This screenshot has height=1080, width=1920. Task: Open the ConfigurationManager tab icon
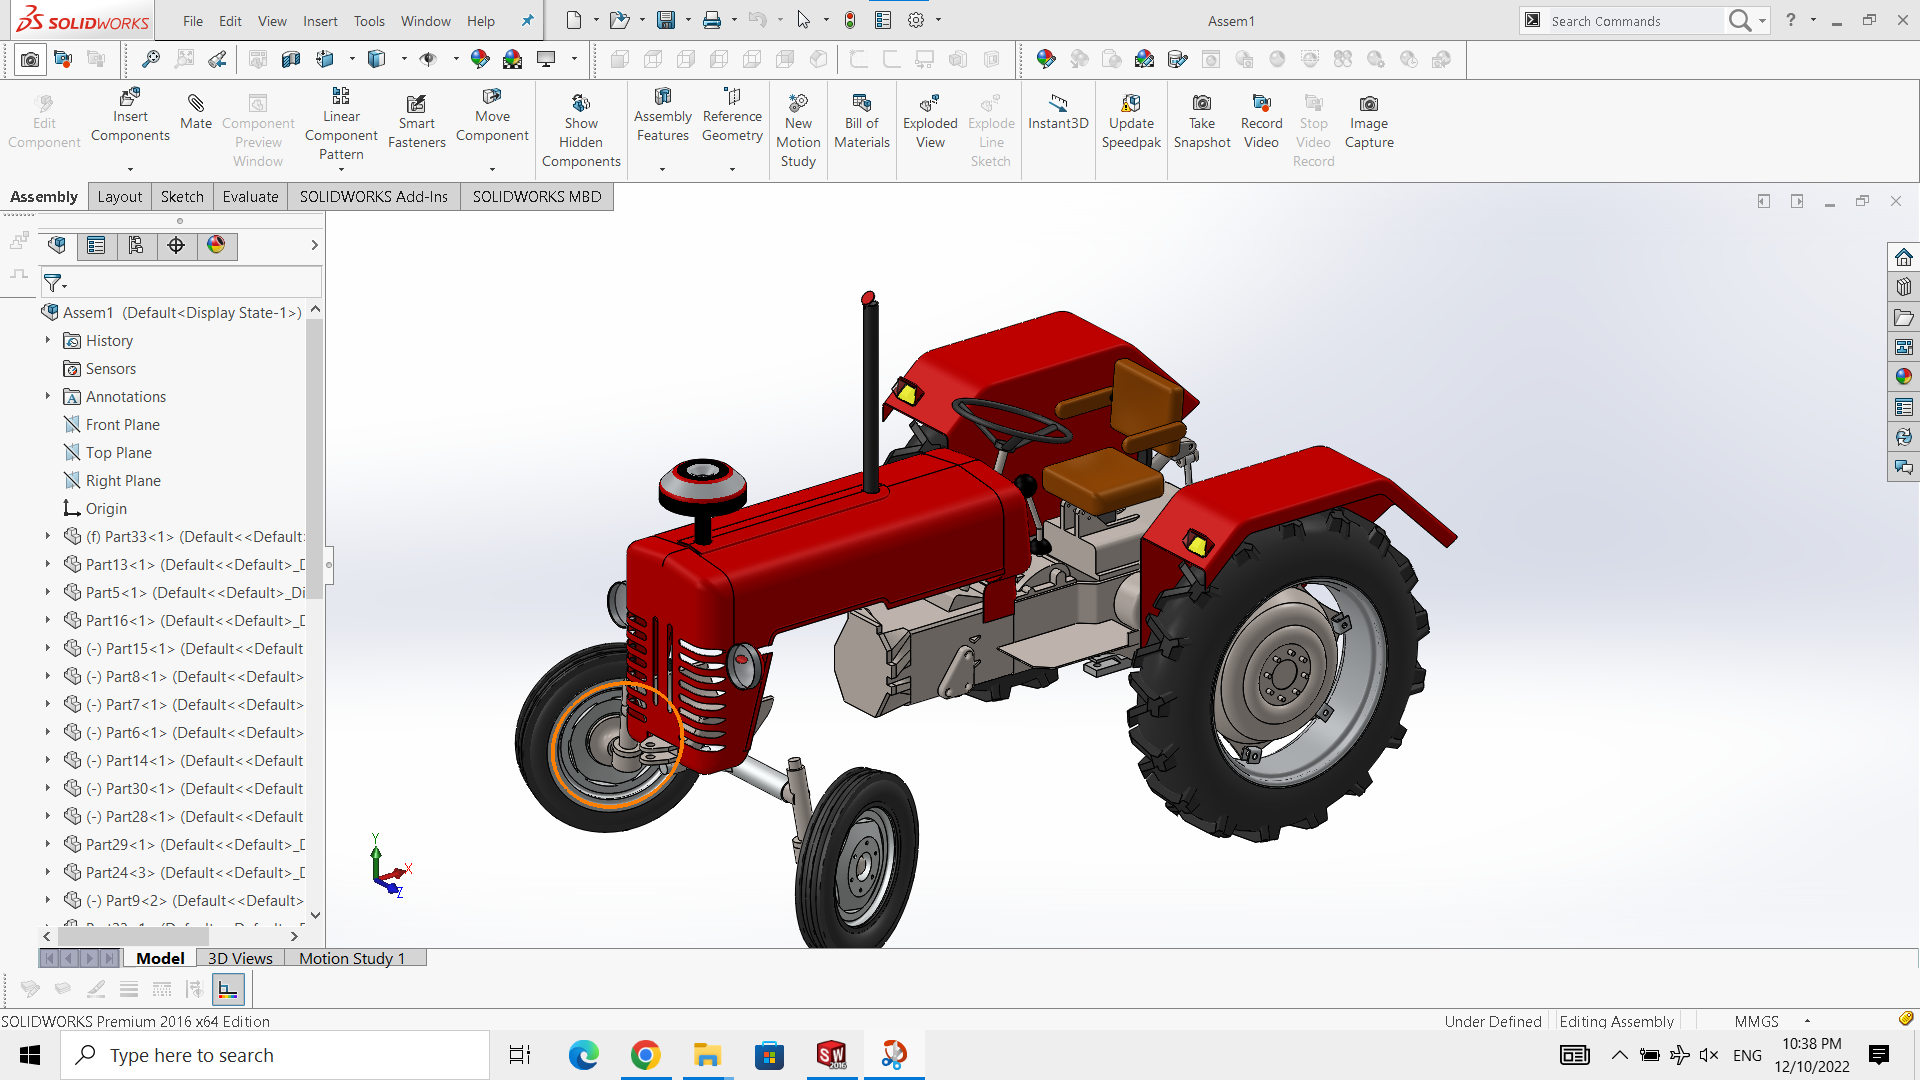pyautogui.click(x=136, y=245)
